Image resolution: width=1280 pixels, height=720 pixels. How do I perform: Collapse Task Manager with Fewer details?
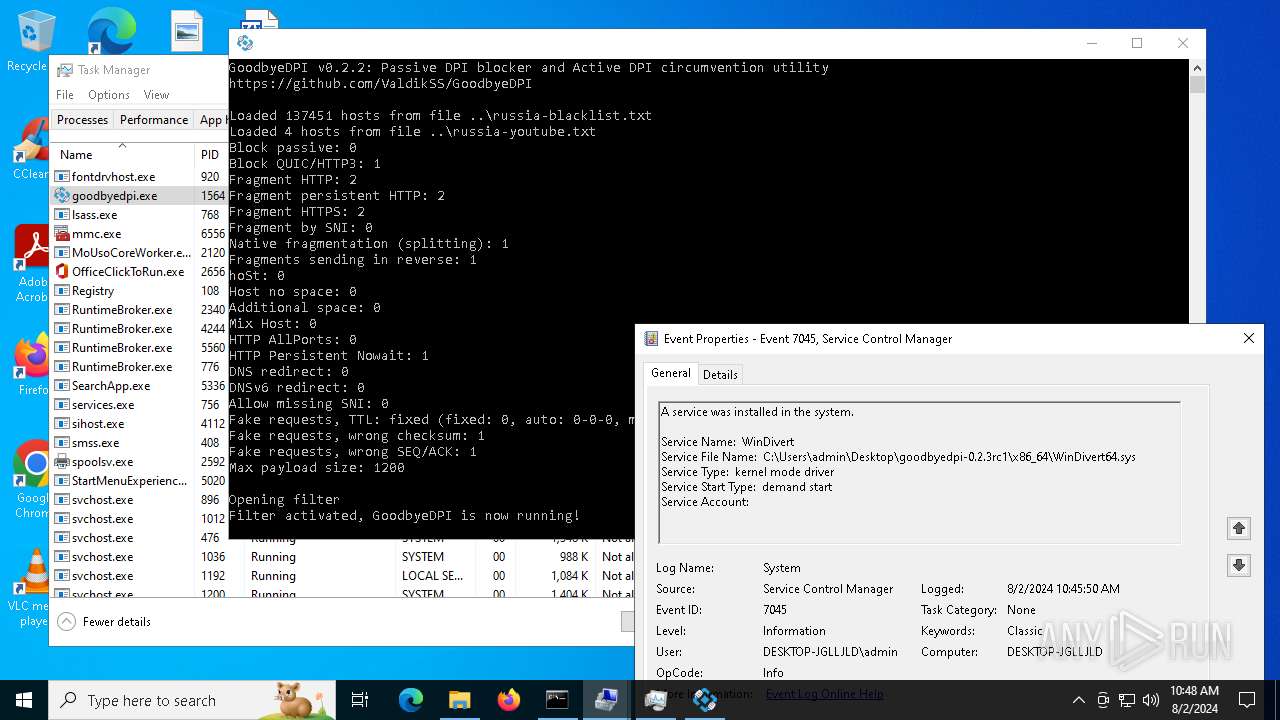(x=104, y=621)
